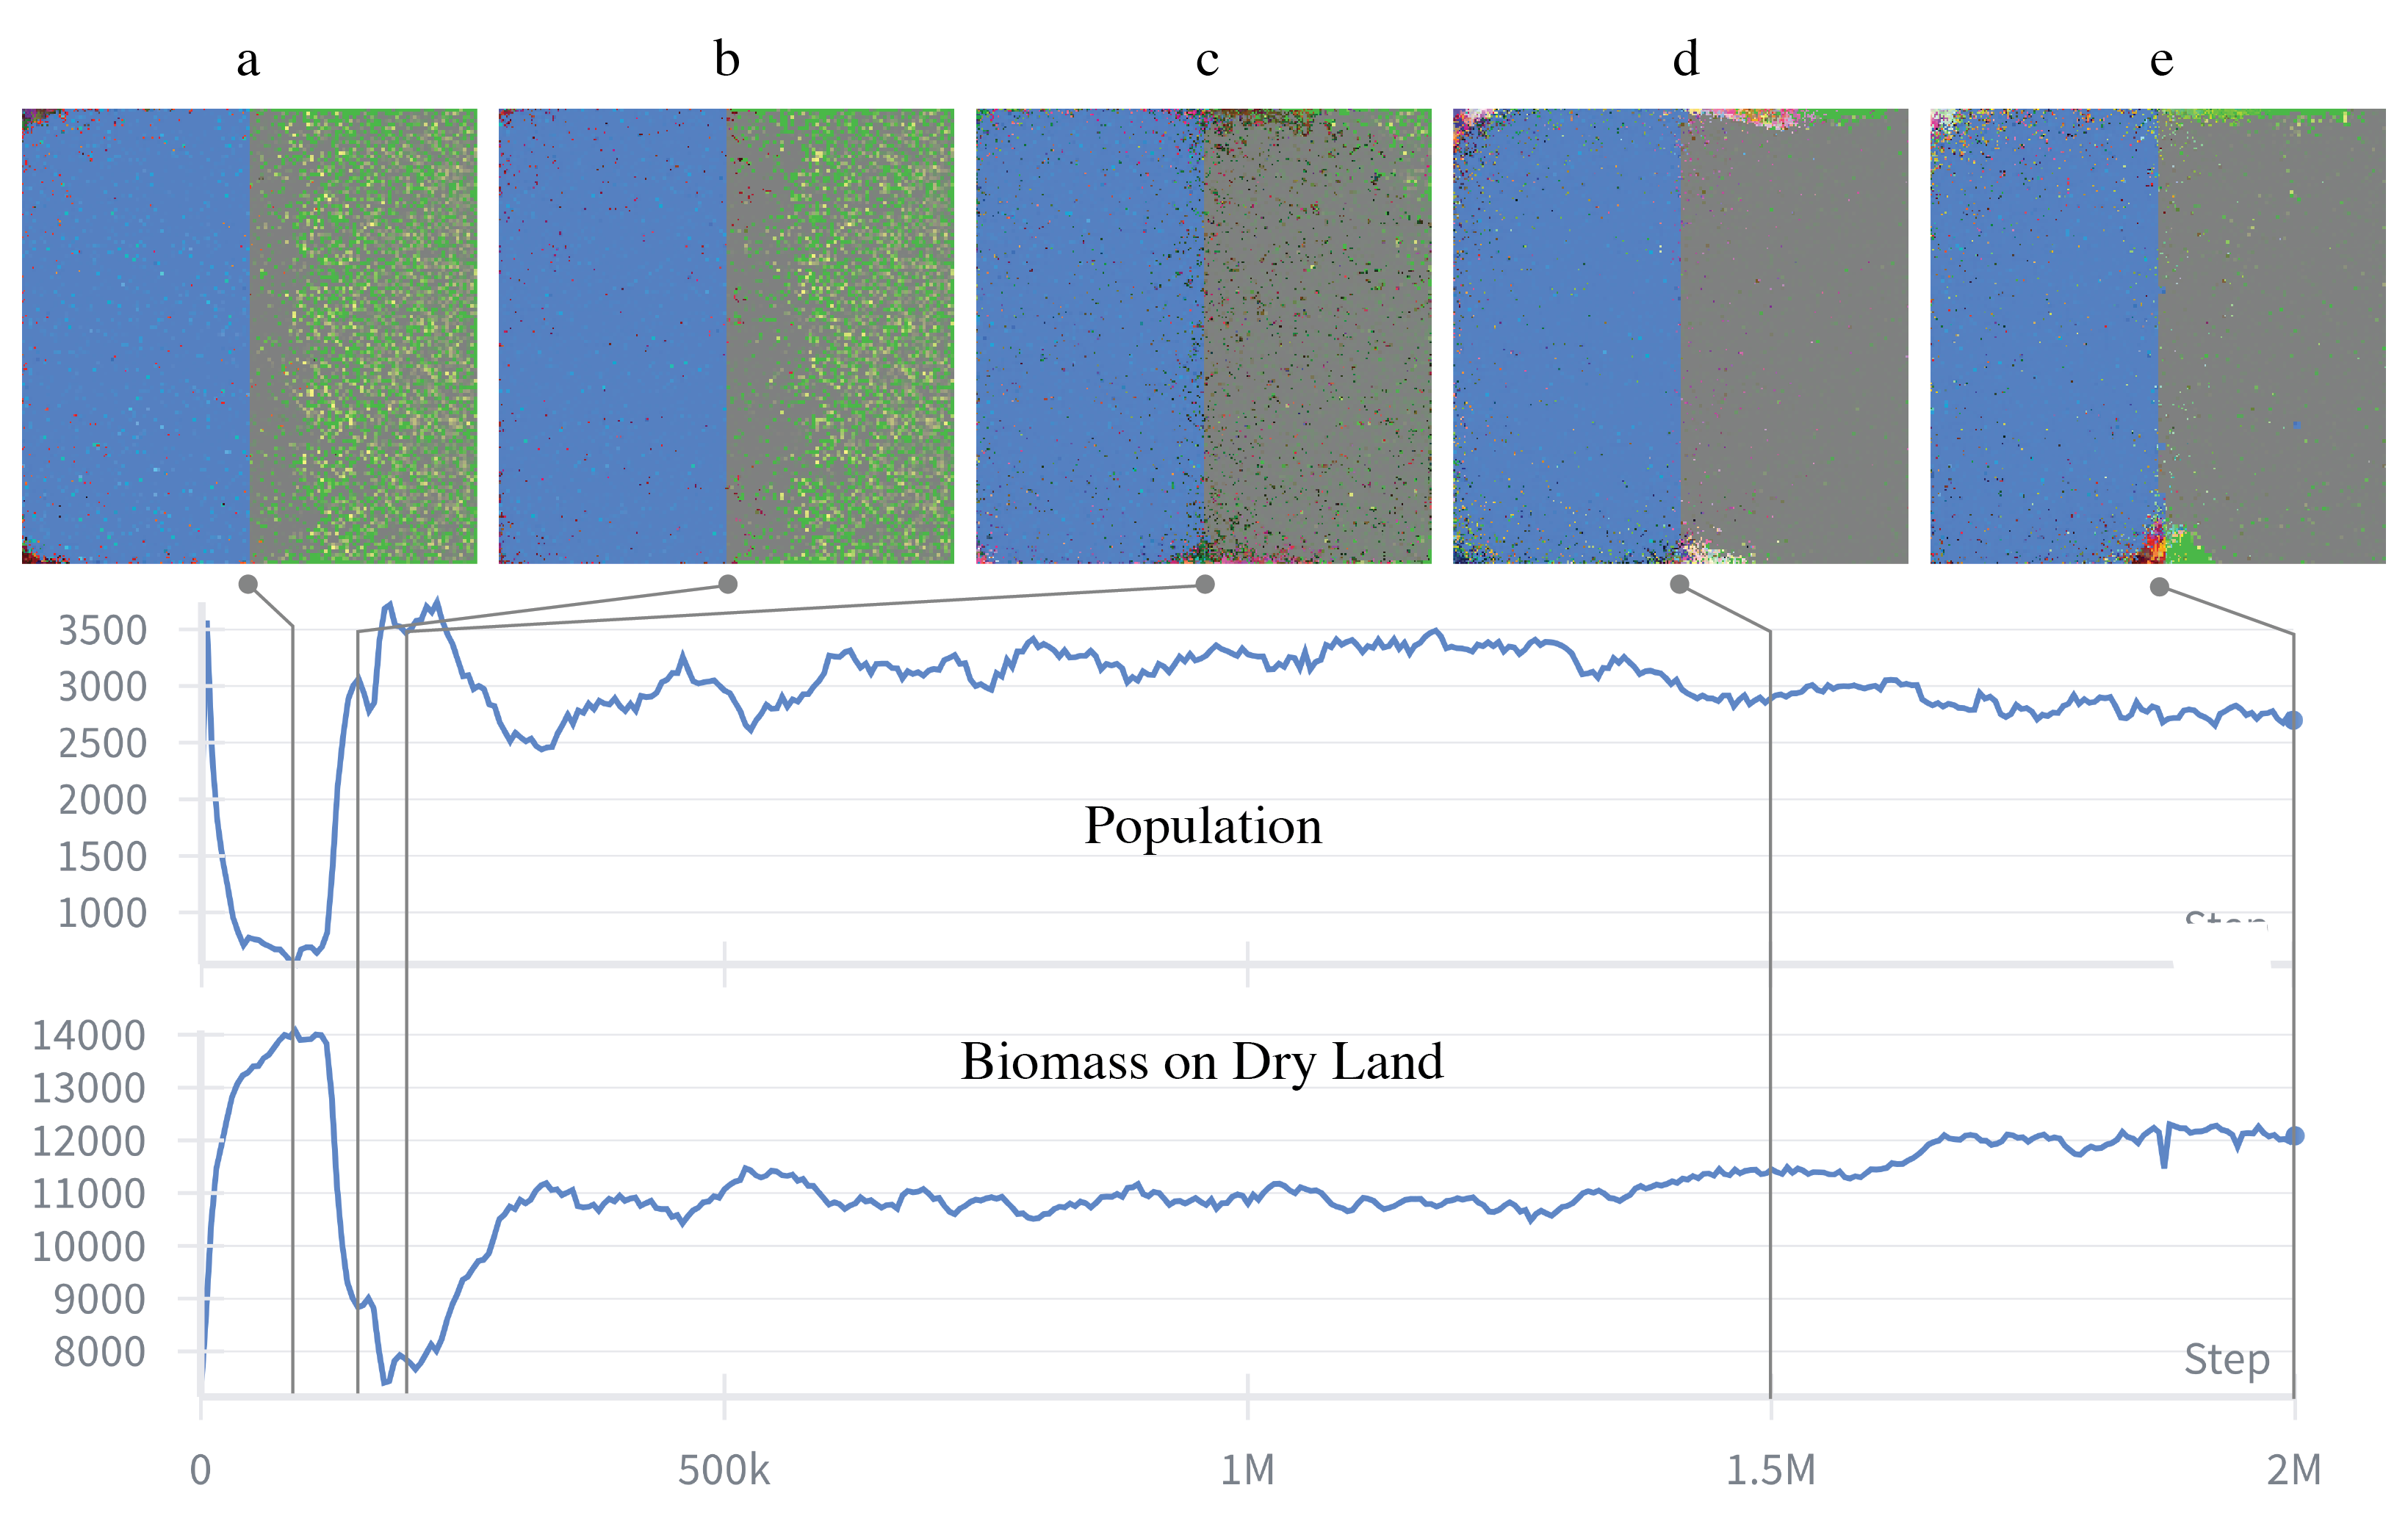Click the 500k x-axis tick label

[x=724, y=1470]
